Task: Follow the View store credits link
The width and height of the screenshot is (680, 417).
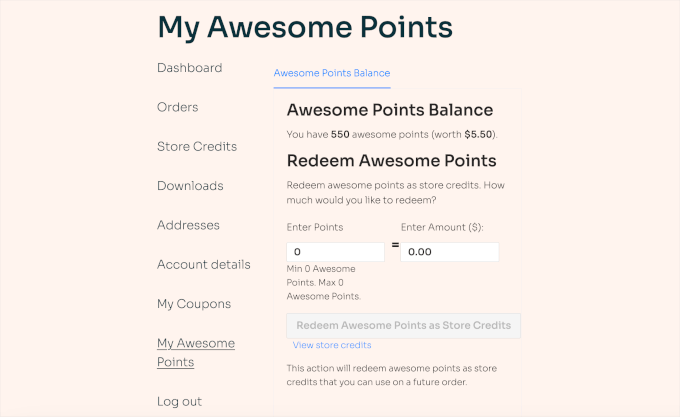Action: pos(332,345)
